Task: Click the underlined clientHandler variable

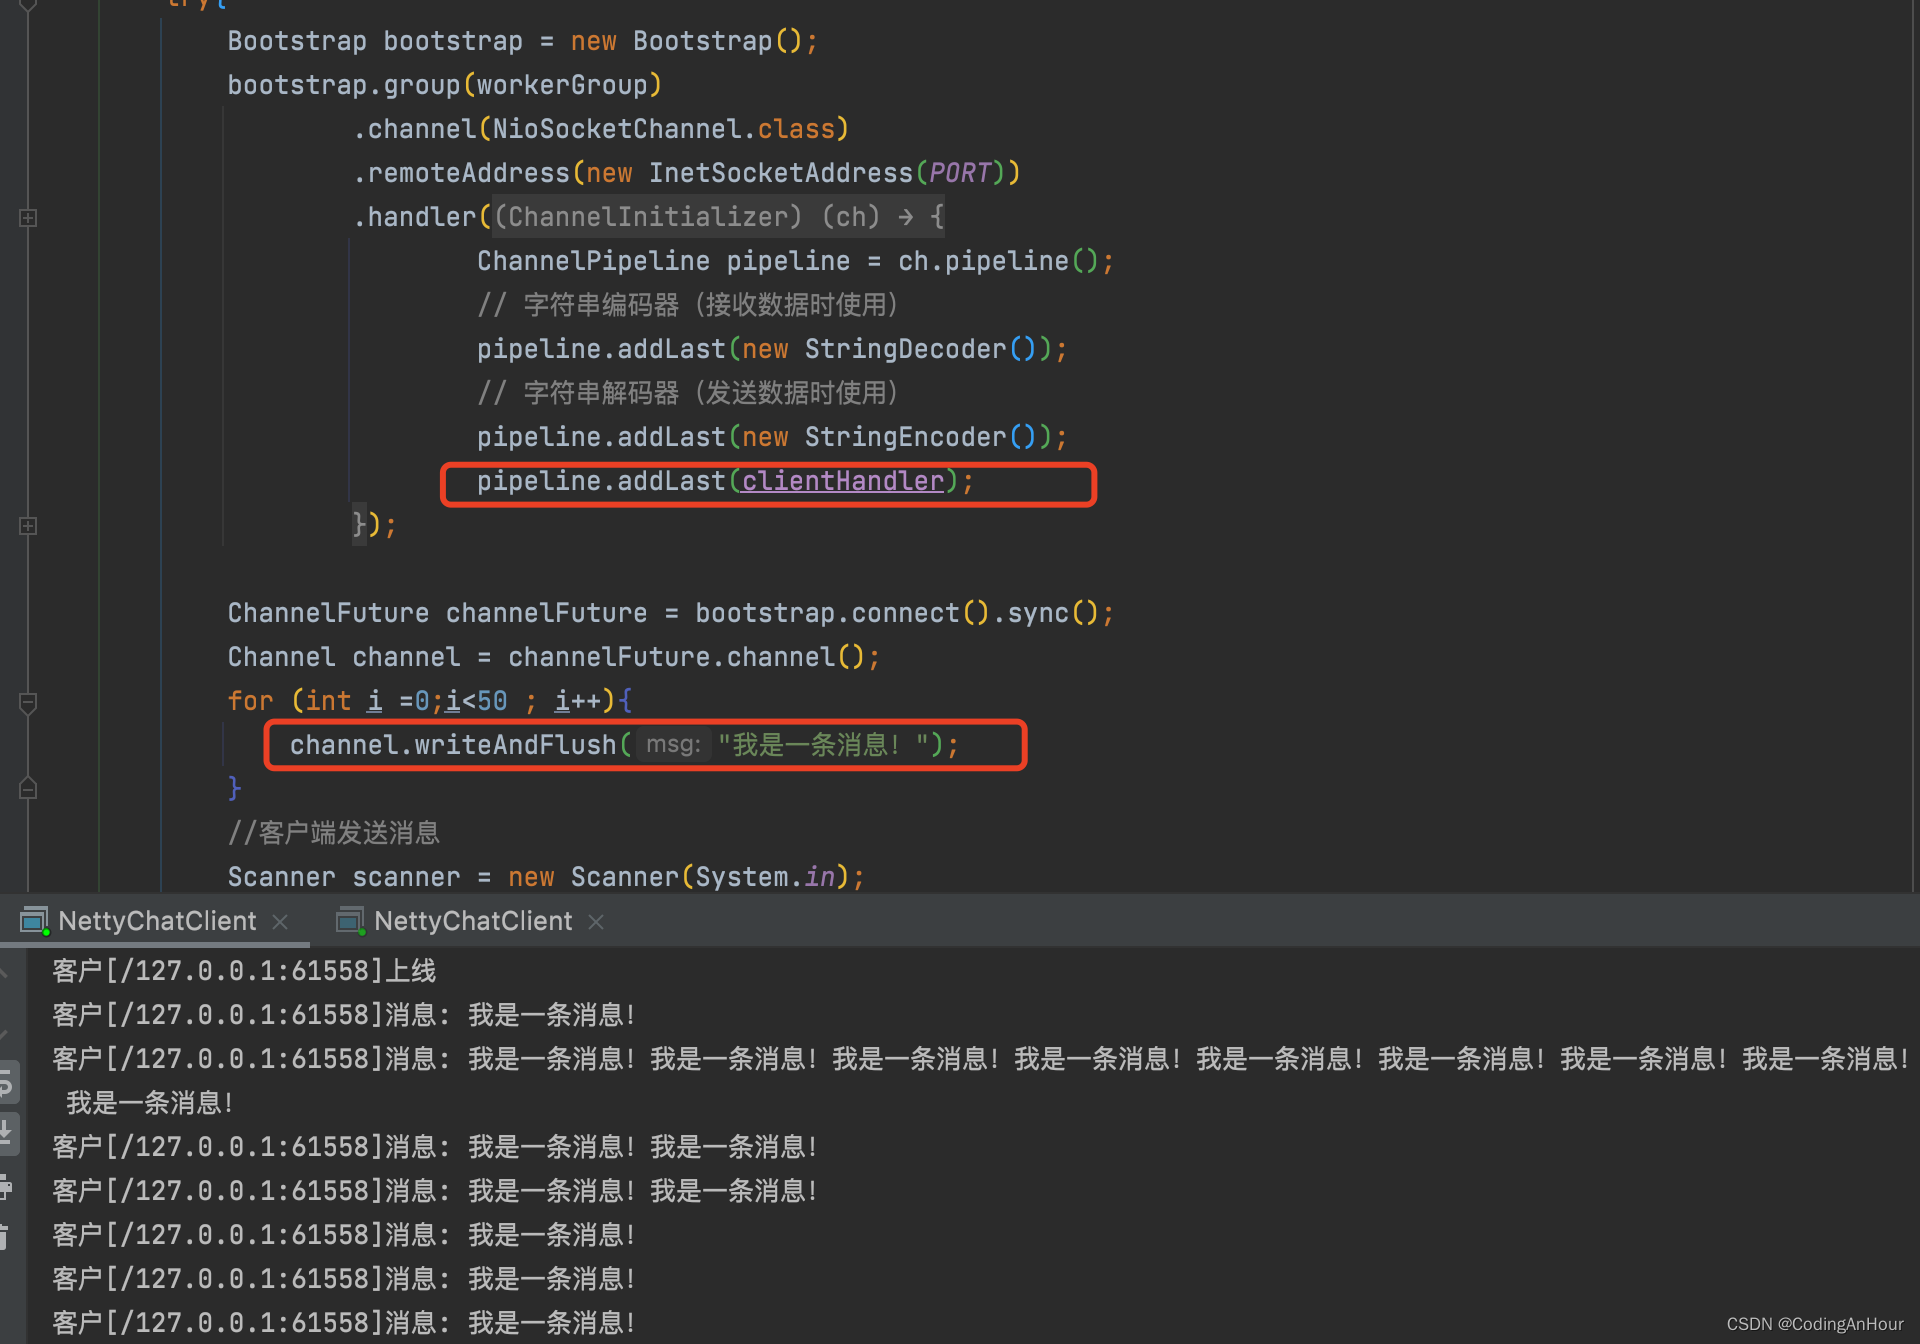Action: coord(842,481)
